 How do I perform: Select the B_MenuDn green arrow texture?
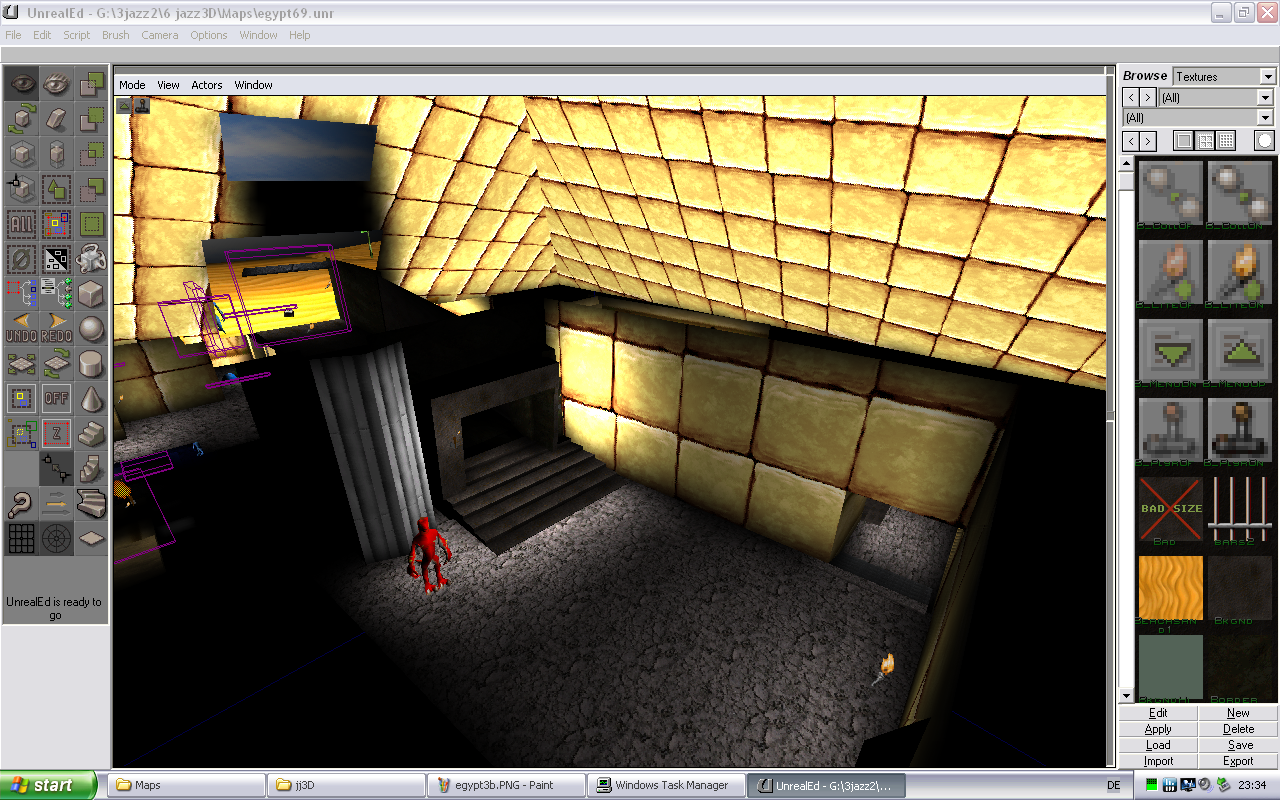[x=1171, y=351]
